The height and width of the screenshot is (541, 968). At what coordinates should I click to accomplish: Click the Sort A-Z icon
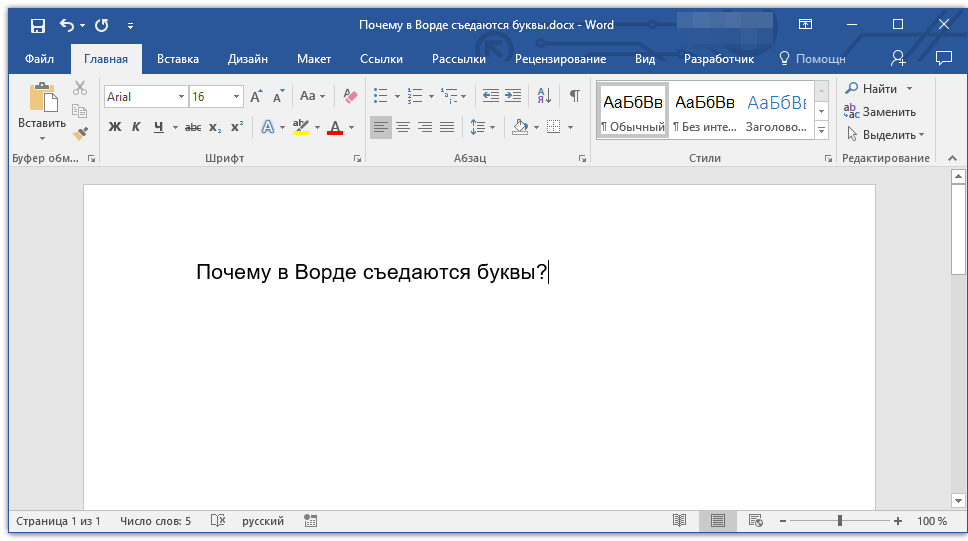click(544, 96)
